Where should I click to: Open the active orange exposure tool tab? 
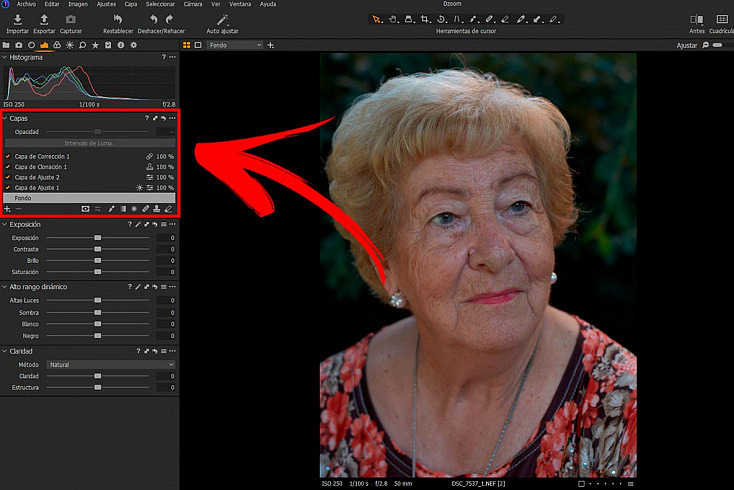(x=44, y=45)
